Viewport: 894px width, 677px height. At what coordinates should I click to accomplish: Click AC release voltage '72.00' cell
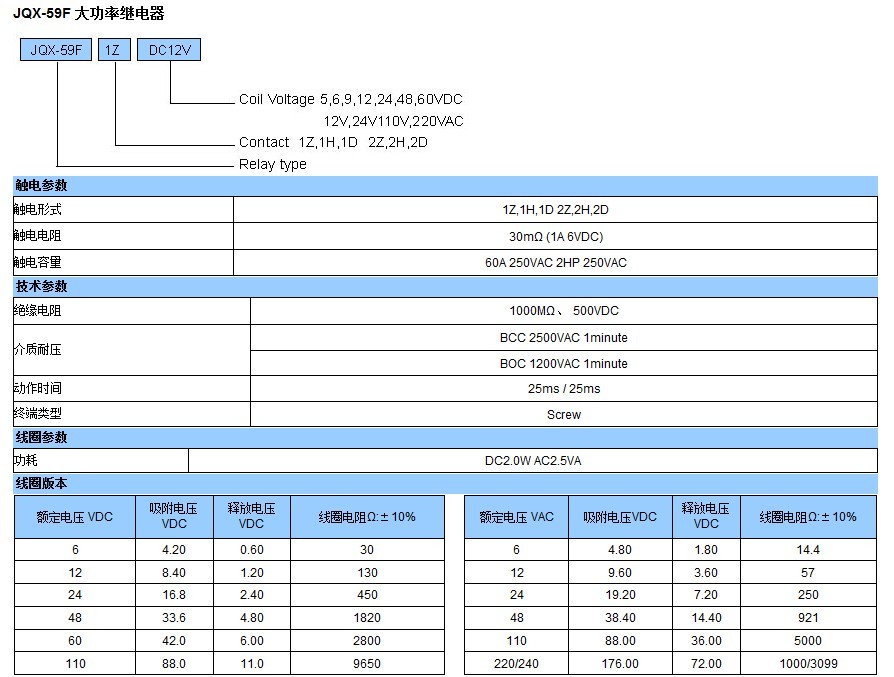706,663
